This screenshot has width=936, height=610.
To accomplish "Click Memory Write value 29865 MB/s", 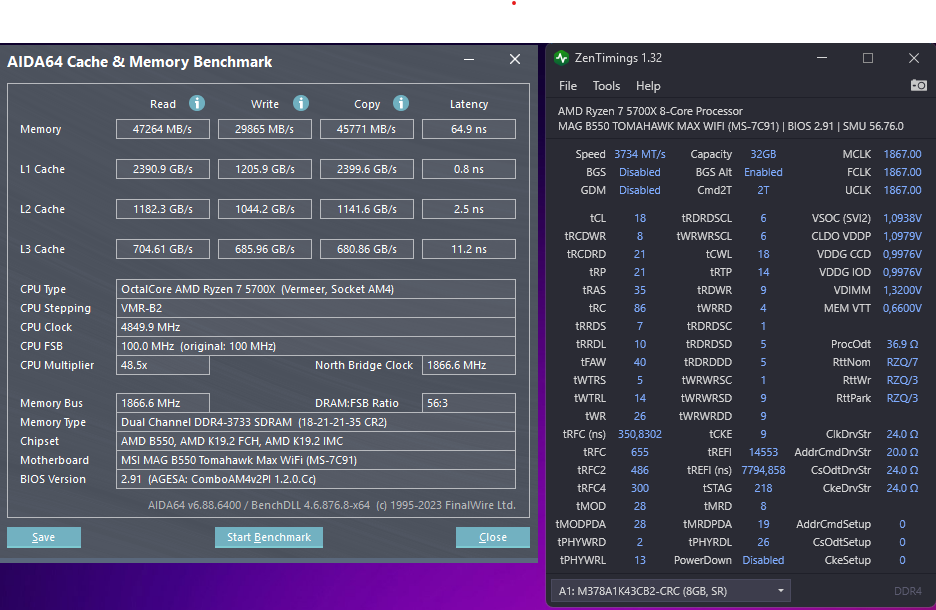I will click(264, 129).
